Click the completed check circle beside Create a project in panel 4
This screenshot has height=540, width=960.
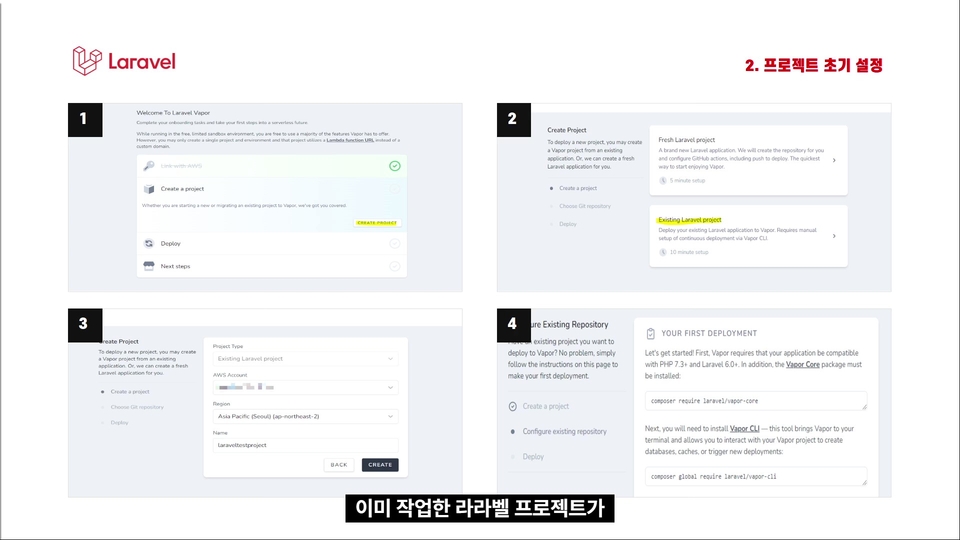pyautogui.click(x=513, y=407)
